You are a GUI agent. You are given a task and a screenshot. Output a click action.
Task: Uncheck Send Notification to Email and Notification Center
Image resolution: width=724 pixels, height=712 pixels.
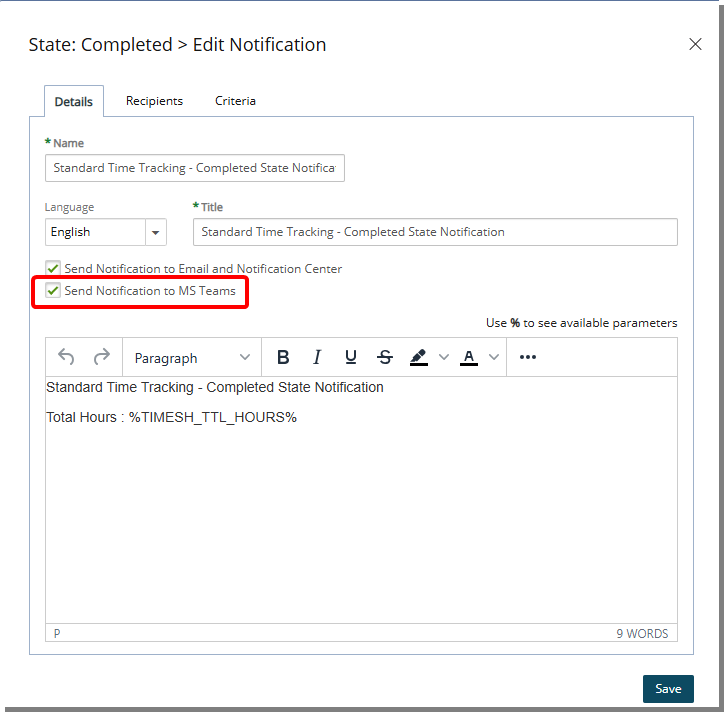[53, 268]
